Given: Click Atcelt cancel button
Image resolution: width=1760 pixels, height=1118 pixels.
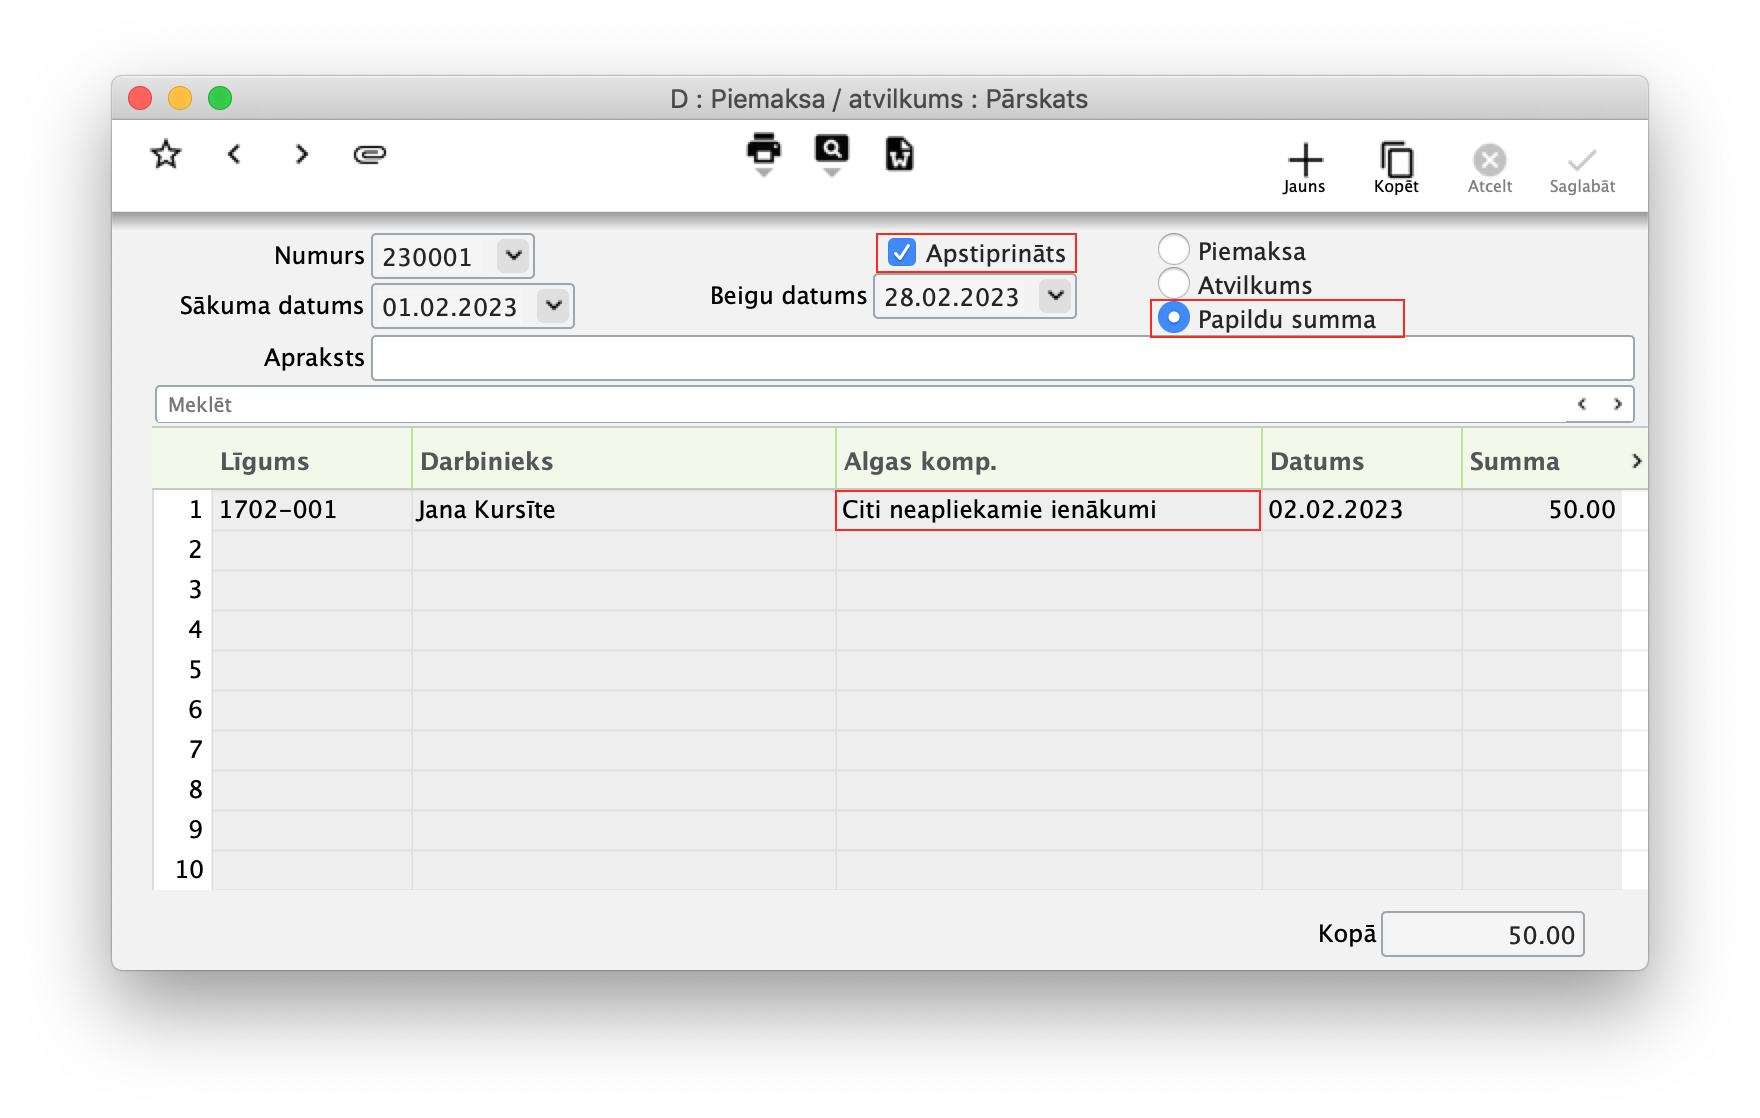Looking at the screenshot, I should coord(1489,168).
